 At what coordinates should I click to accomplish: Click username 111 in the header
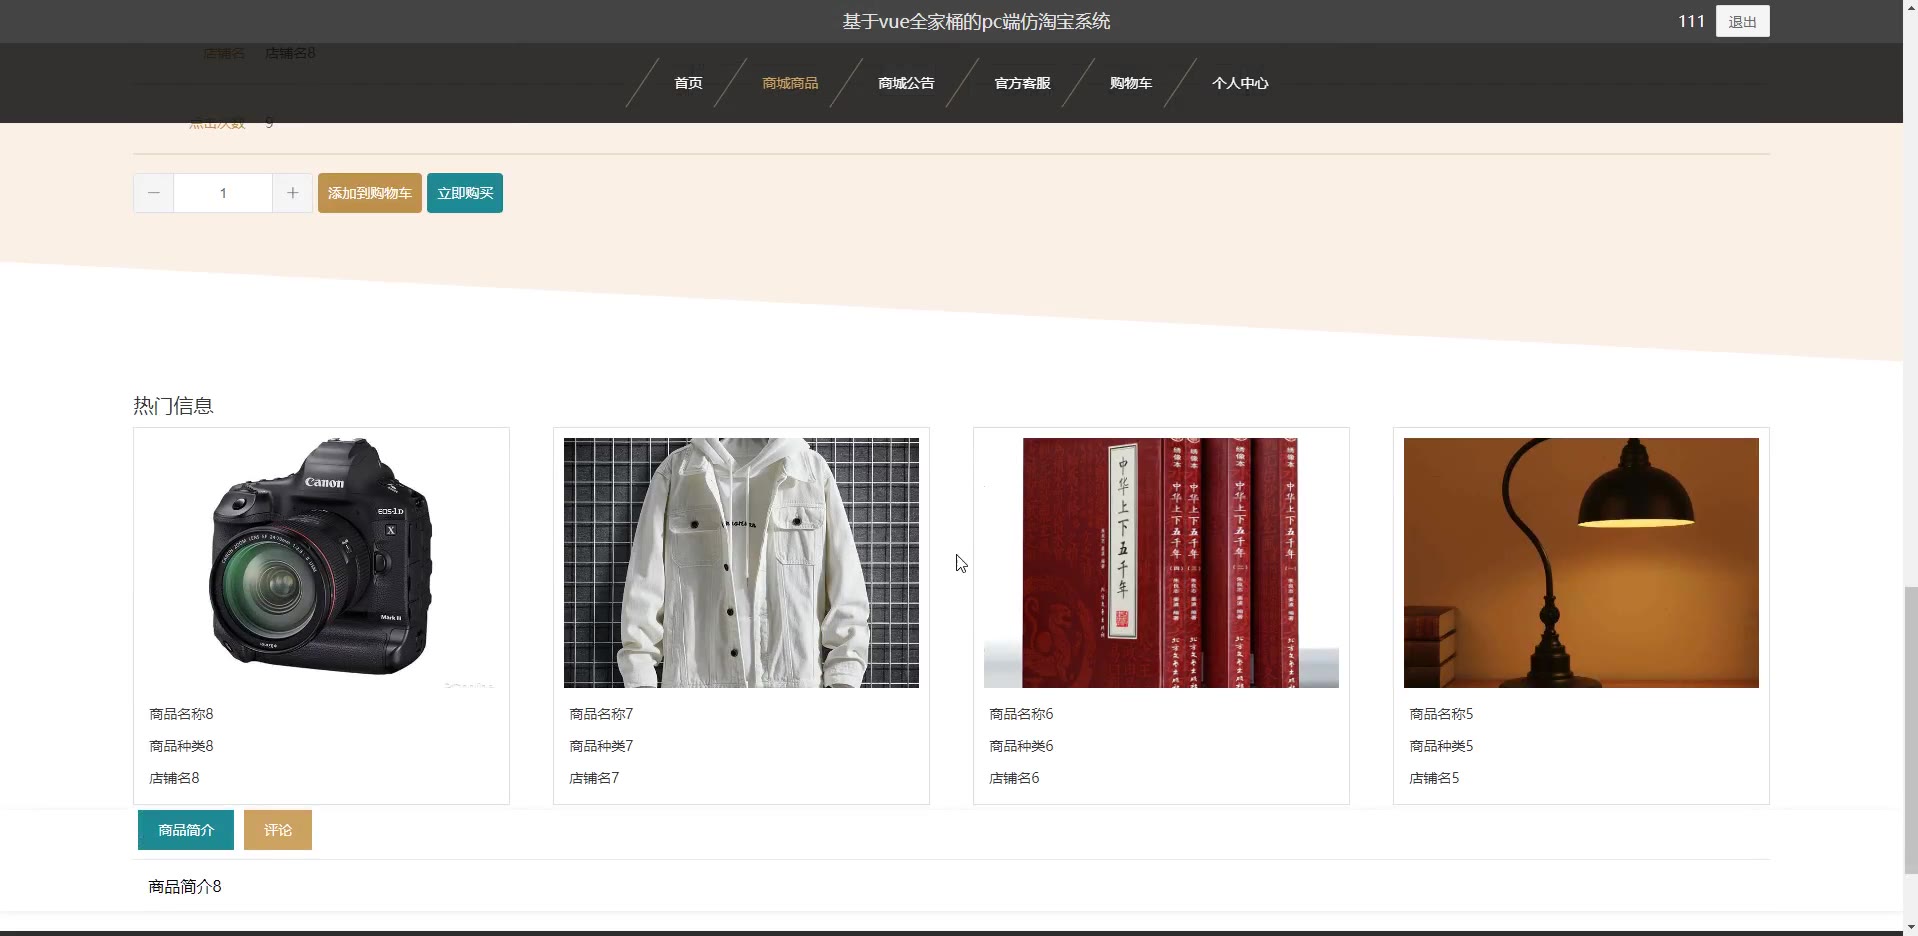tap(1691, 21)
